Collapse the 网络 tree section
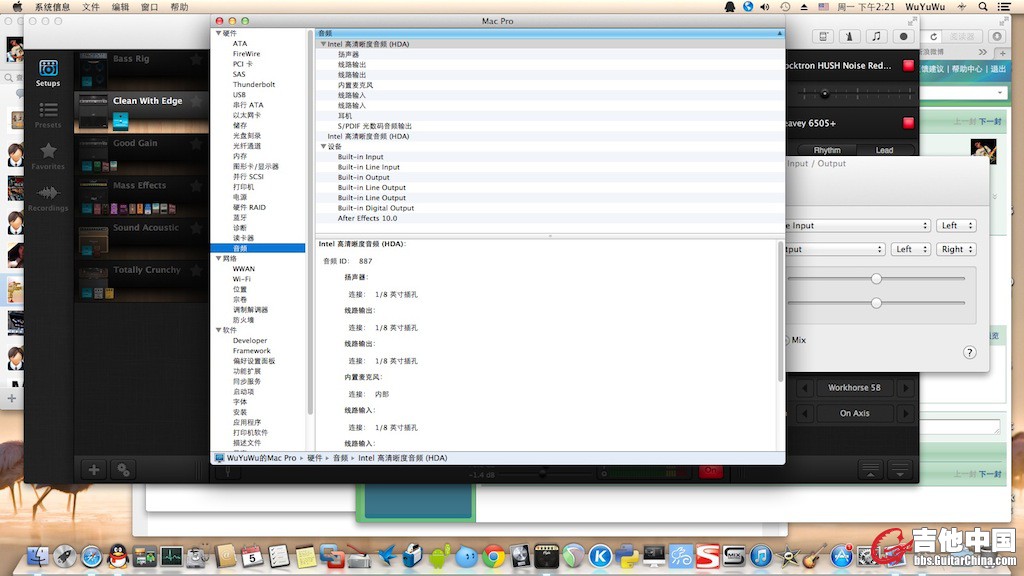Screen dimensions: 1024x576 tap(219, 259)
